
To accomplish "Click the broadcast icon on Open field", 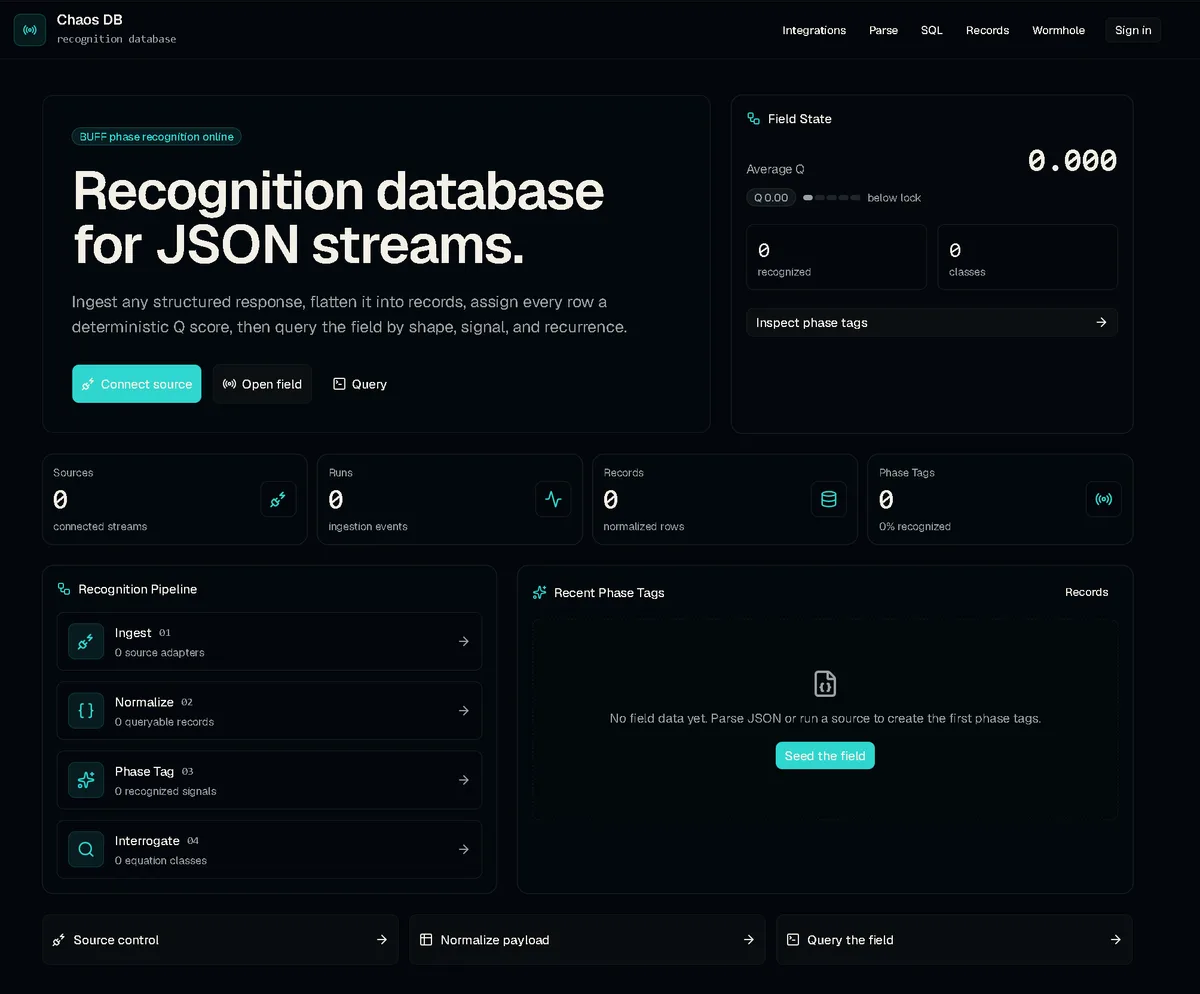I will click(x=229, y=384).
